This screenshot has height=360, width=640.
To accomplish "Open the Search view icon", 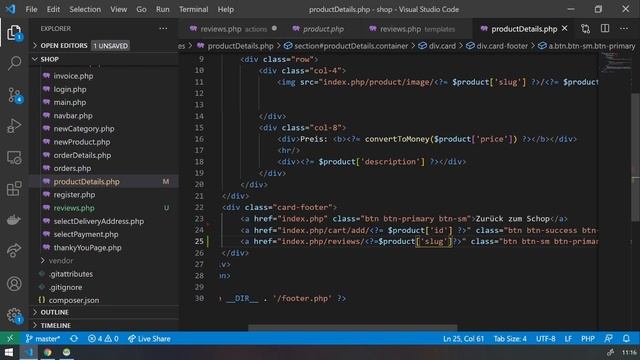I will click(14, 63).
